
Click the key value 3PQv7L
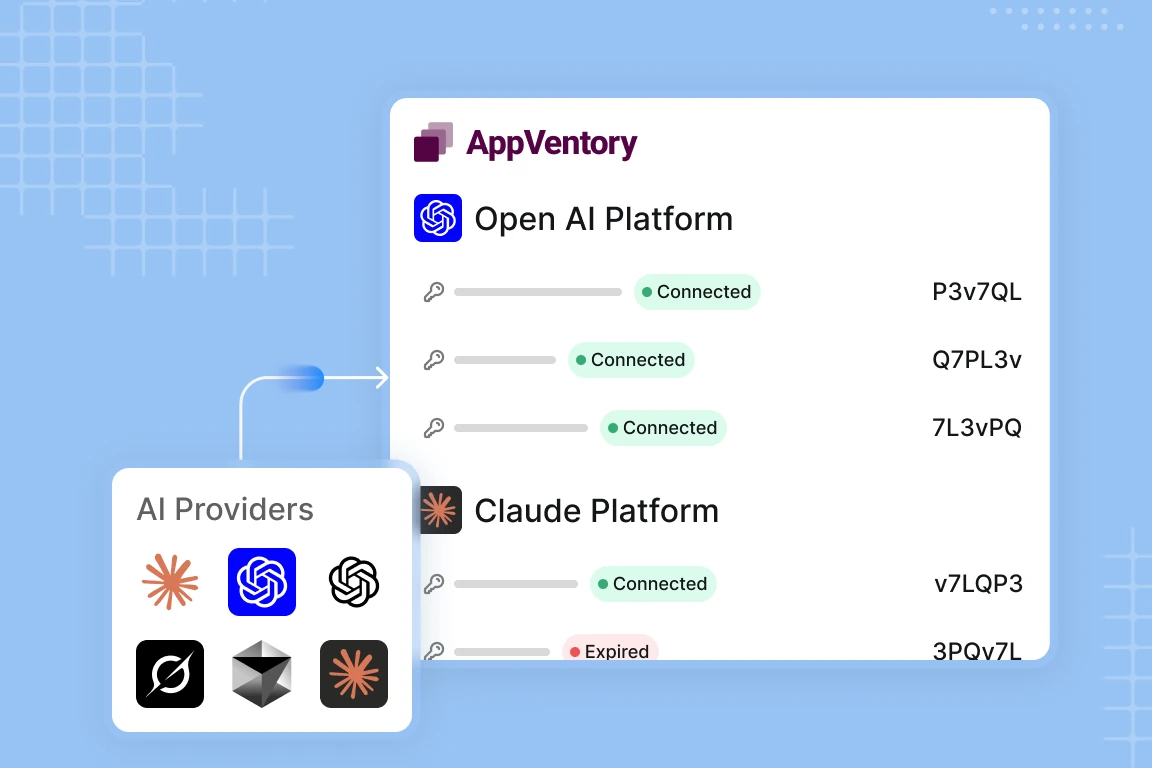(x=976, y=650)
